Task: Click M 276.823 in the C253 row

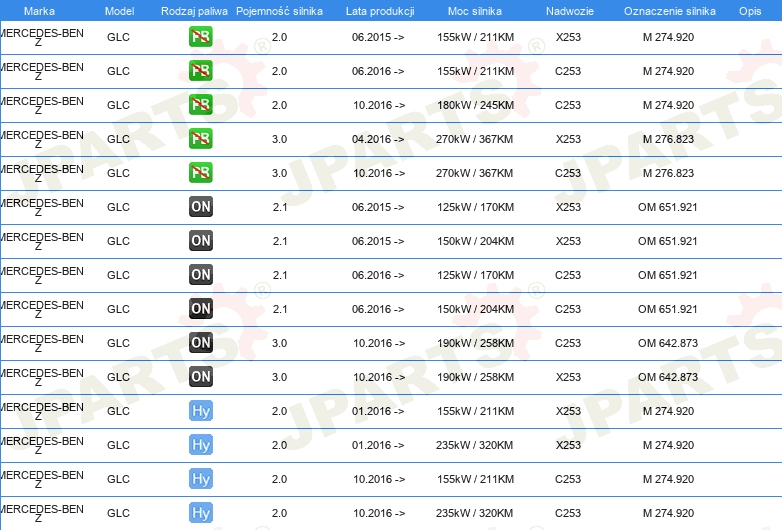Action: pyautogui.click(x=668, y=173)
